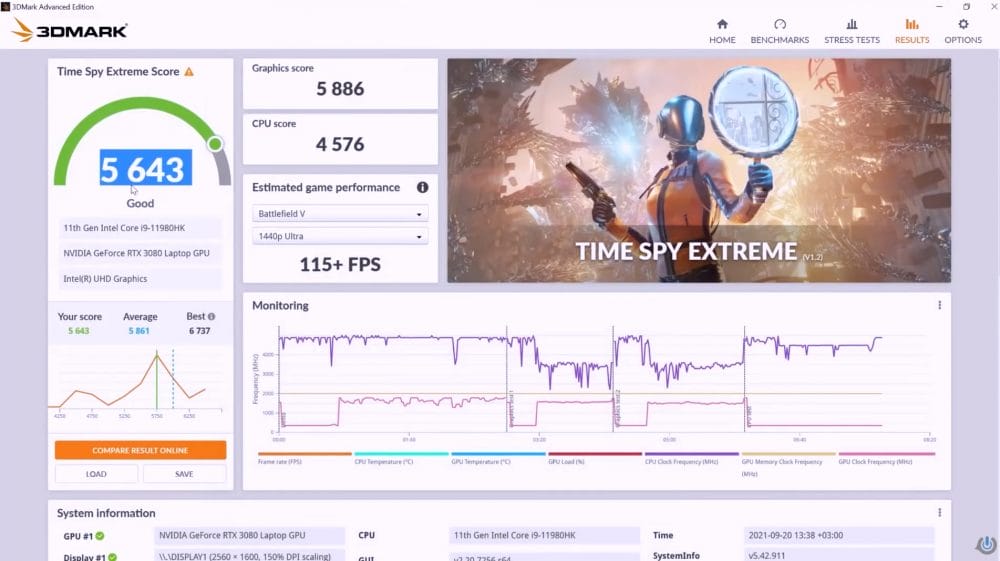1000x561 pixels.
Task: Switch to the Results tab
Action: point(911,31)
